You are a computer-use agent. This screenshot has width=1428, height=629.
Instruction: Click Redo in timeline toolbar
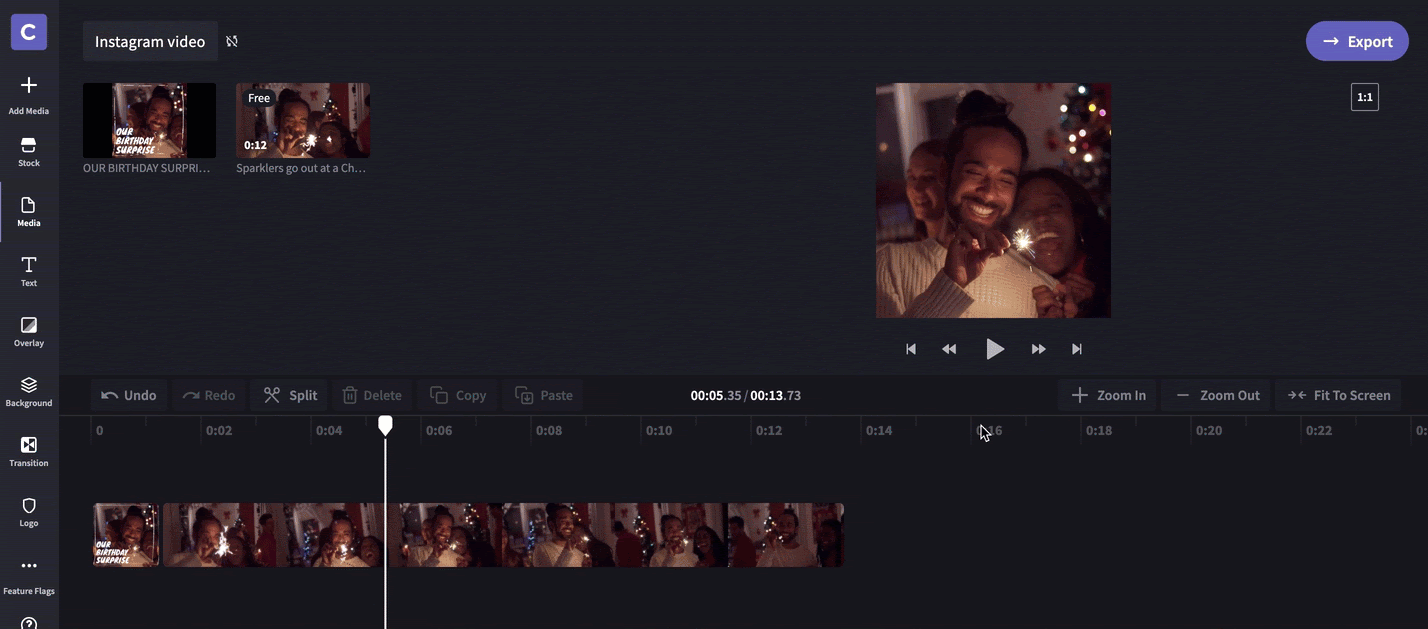(x=209, y=395)
